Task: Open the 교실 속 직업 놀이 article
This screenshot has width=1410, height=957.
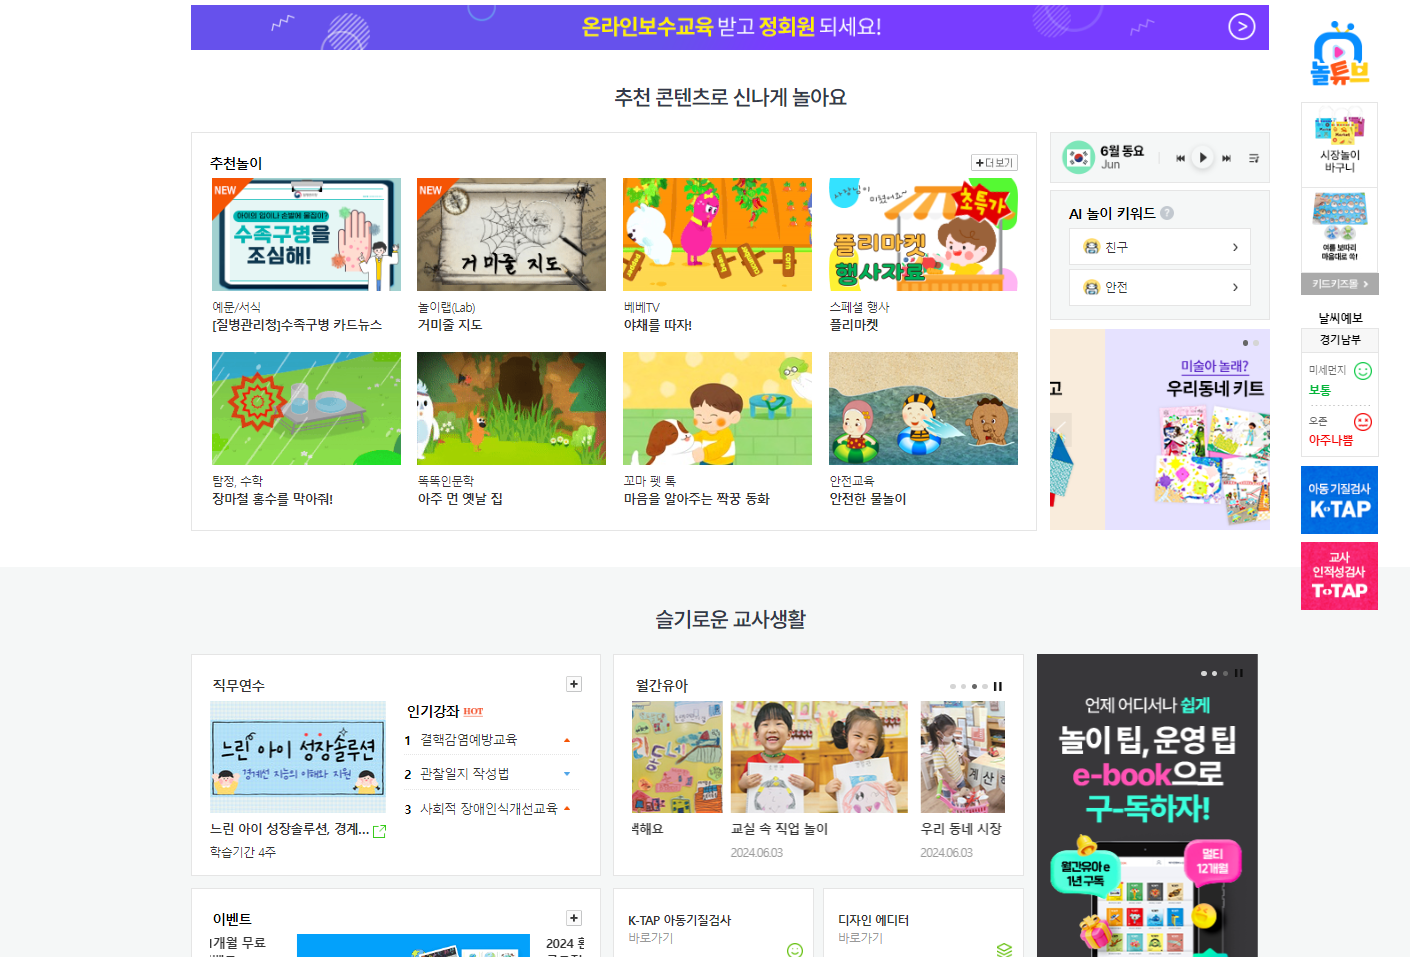Action: [819, 757]
